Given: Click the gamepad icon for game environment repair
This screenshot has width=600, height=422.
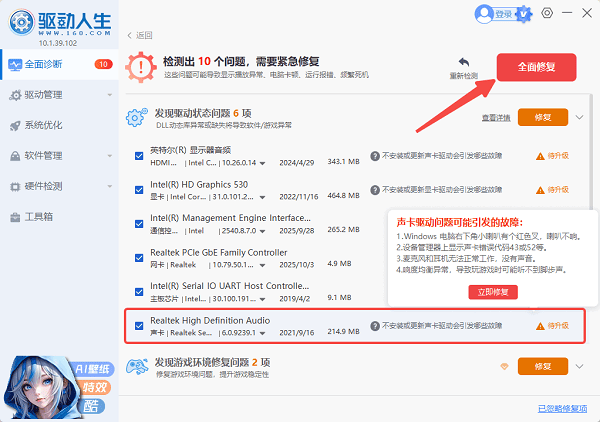Looking at the screenshot, I should point(137,366).
